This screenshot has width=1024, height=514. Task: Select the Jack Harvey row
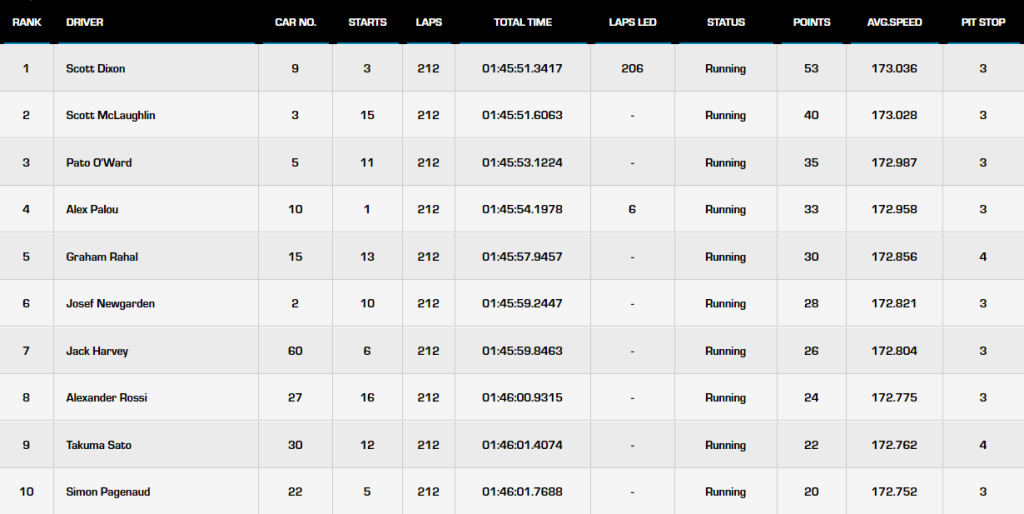tap(512, 351)
